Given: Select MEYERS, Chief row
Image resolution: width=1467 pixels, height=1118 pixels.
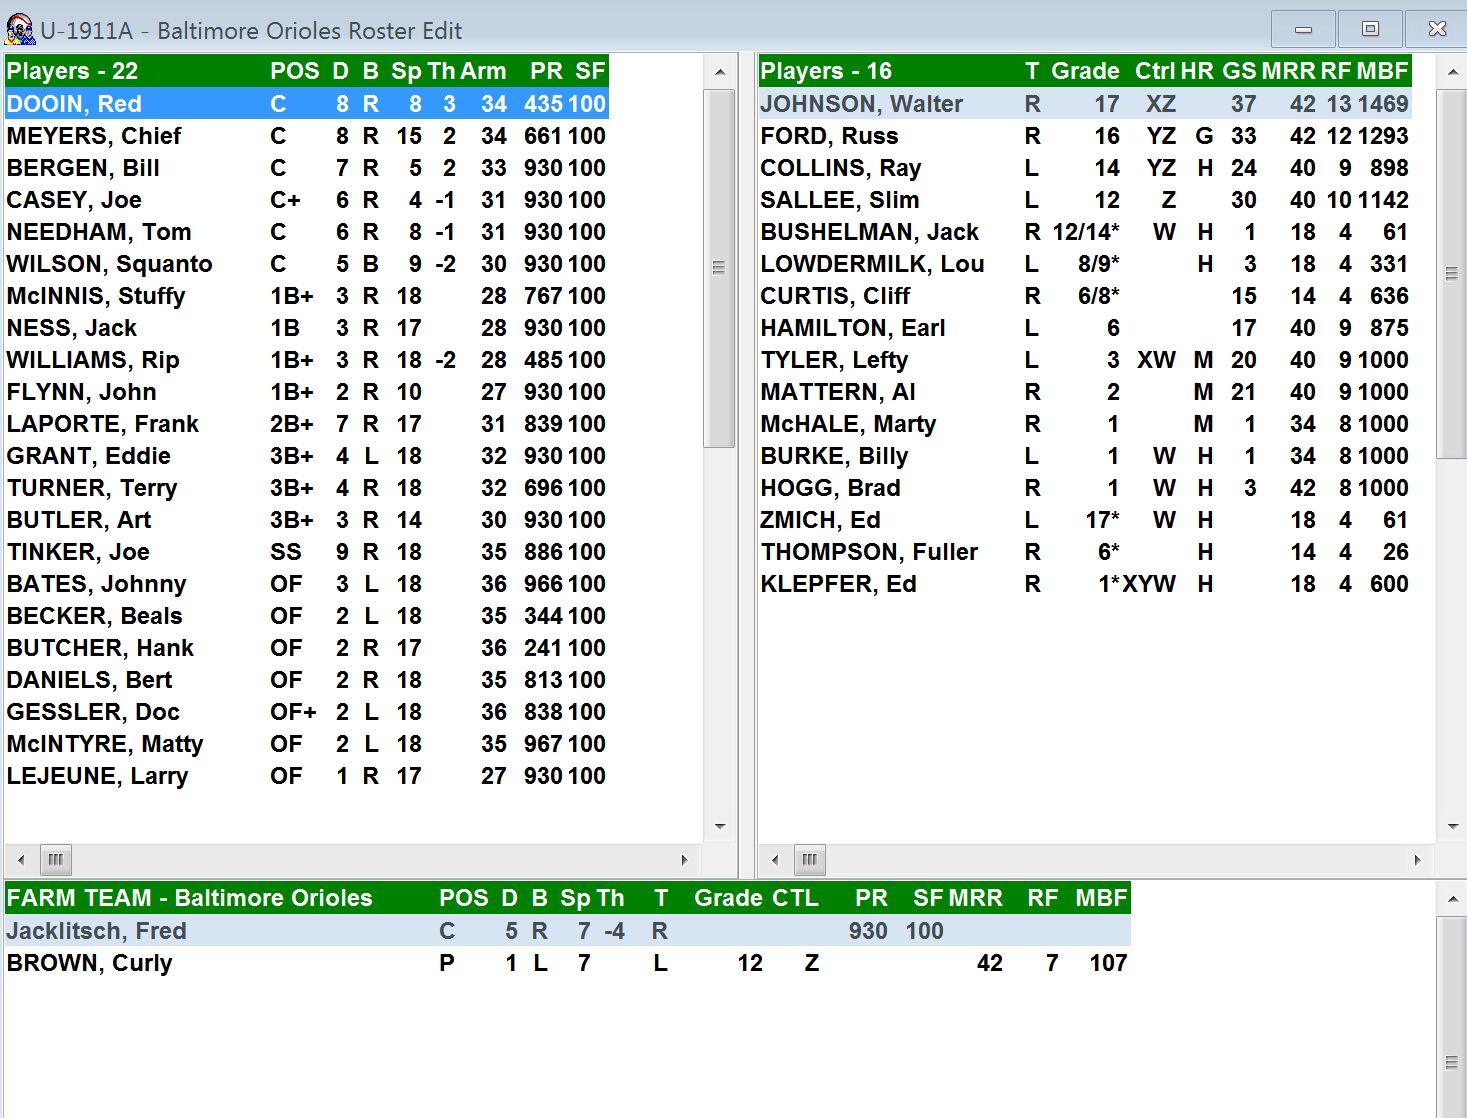Looking at the screenshot, I should (306, 136).
